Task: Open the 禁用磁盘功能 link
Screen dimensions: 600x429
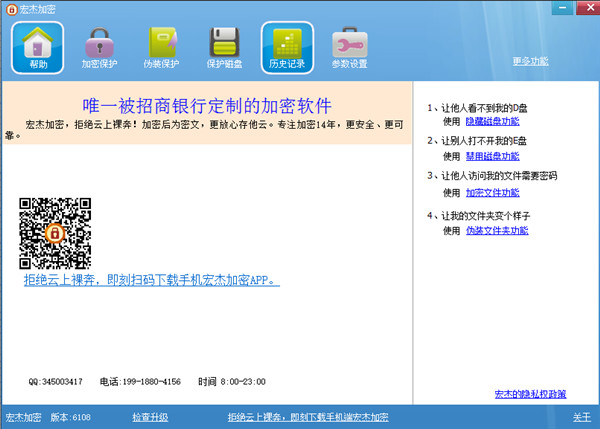Action: [492, 157]
